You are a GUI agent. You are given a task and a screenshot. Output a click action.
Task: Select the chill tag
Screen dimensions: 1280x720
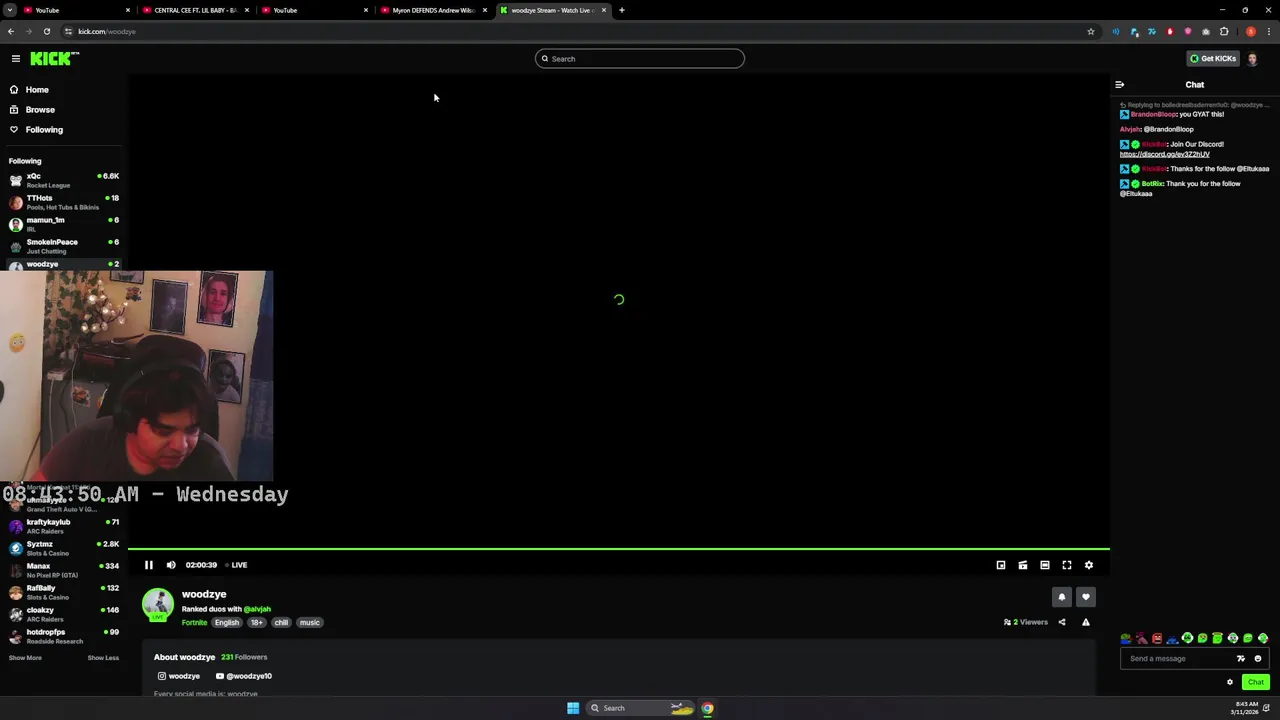(281, 622)
